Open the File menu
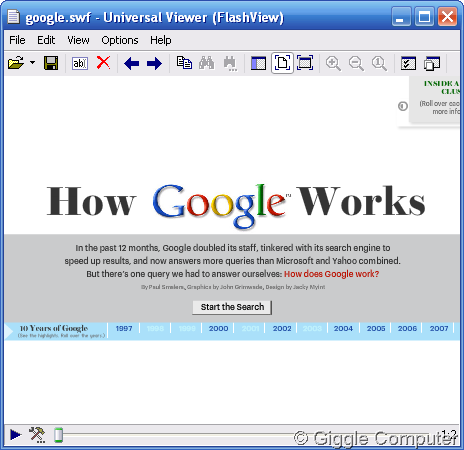The height and width of the screenshot is (450, 464). 17,40
